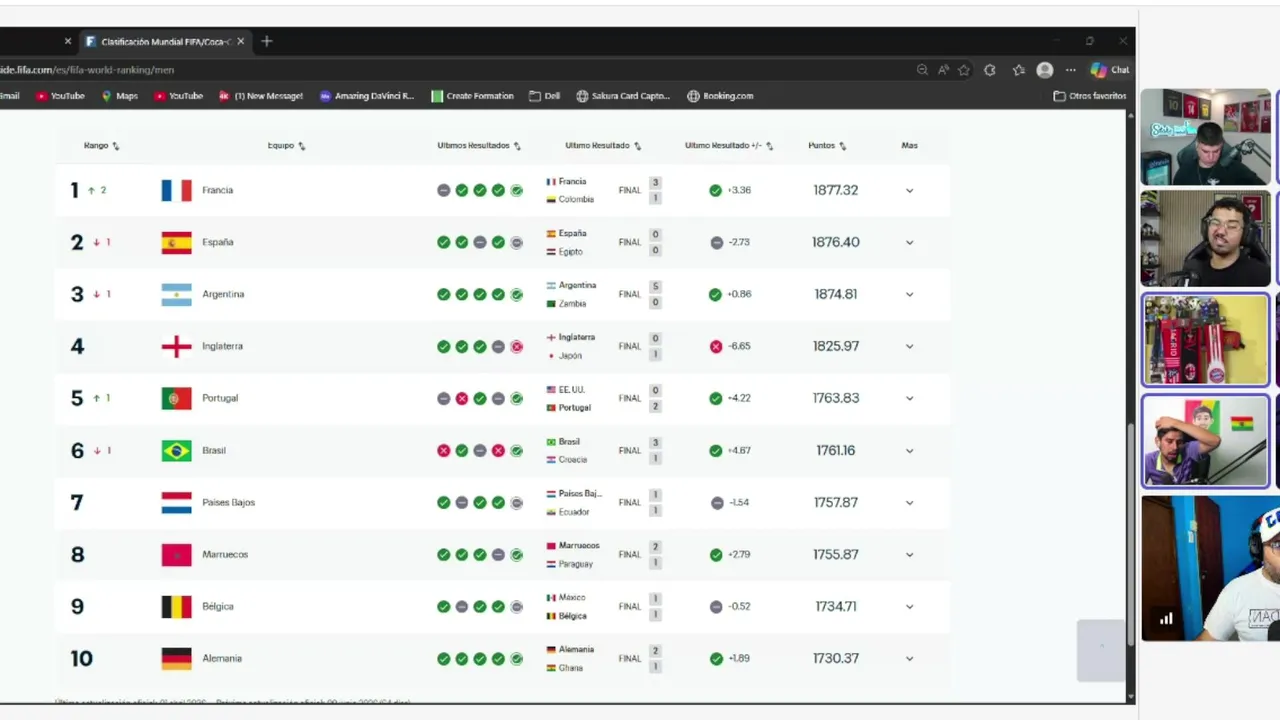Screen dimensions: 1280x720
Task: Expand the Países Bajos row details
Action: click(909, 502)
